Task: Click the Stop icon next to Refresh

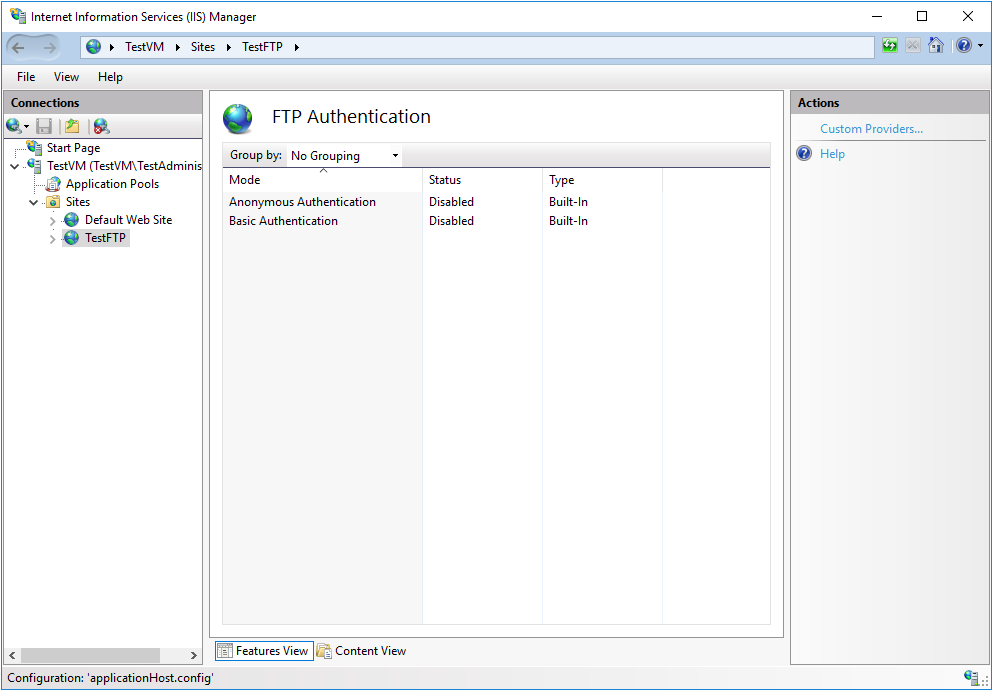Action: coord(913,46)
